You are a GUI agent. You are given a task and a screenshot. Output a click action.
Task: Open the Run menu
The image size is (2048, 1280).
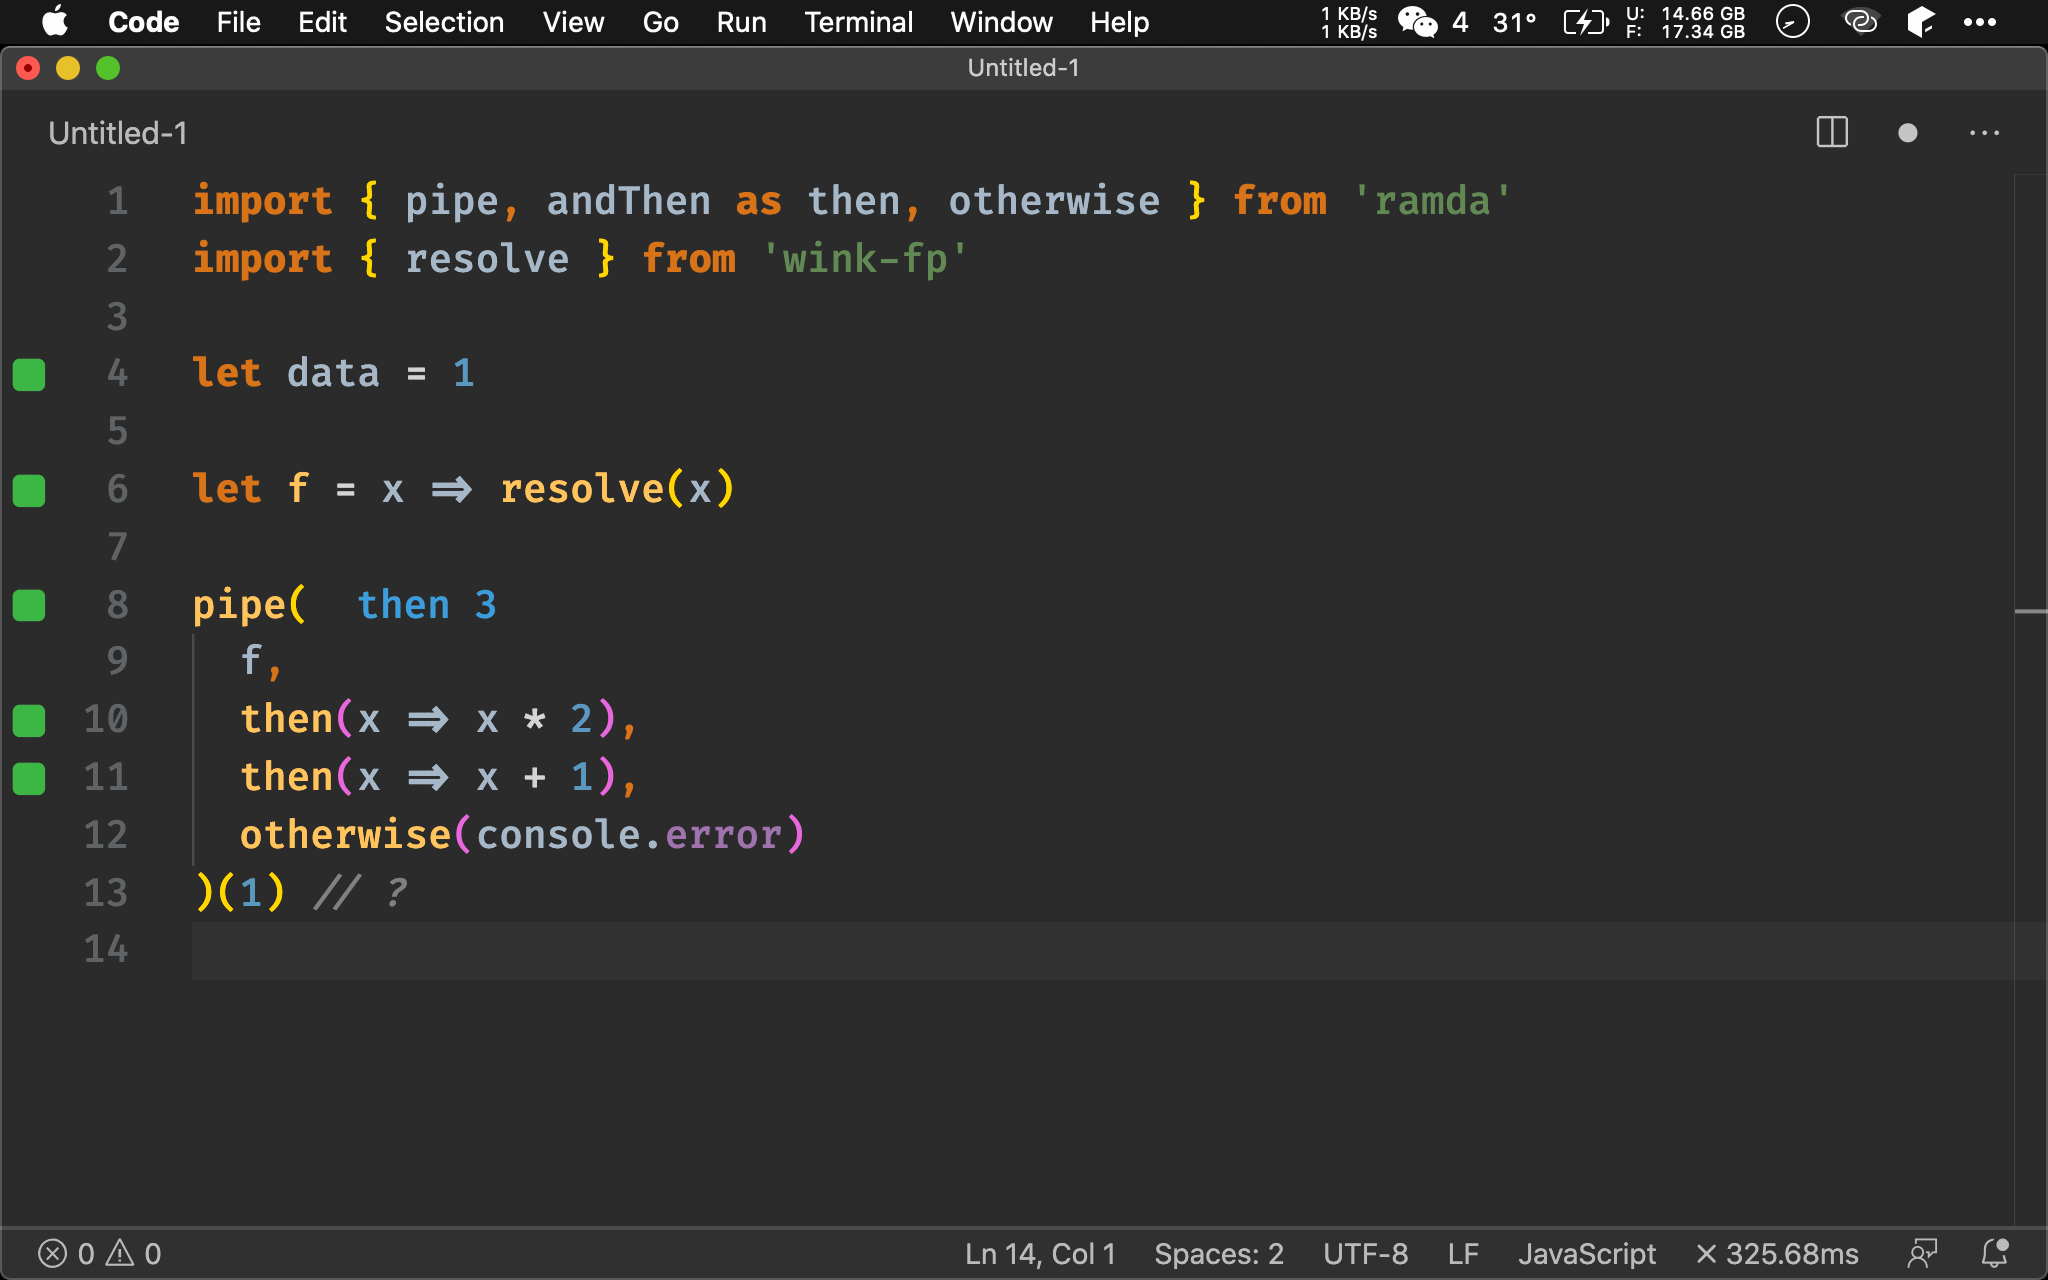tap(741, 22)
